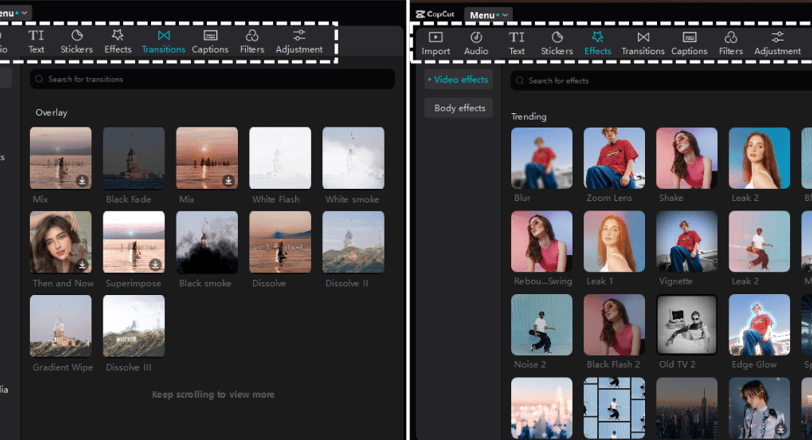Select the Video effects category

458,80
